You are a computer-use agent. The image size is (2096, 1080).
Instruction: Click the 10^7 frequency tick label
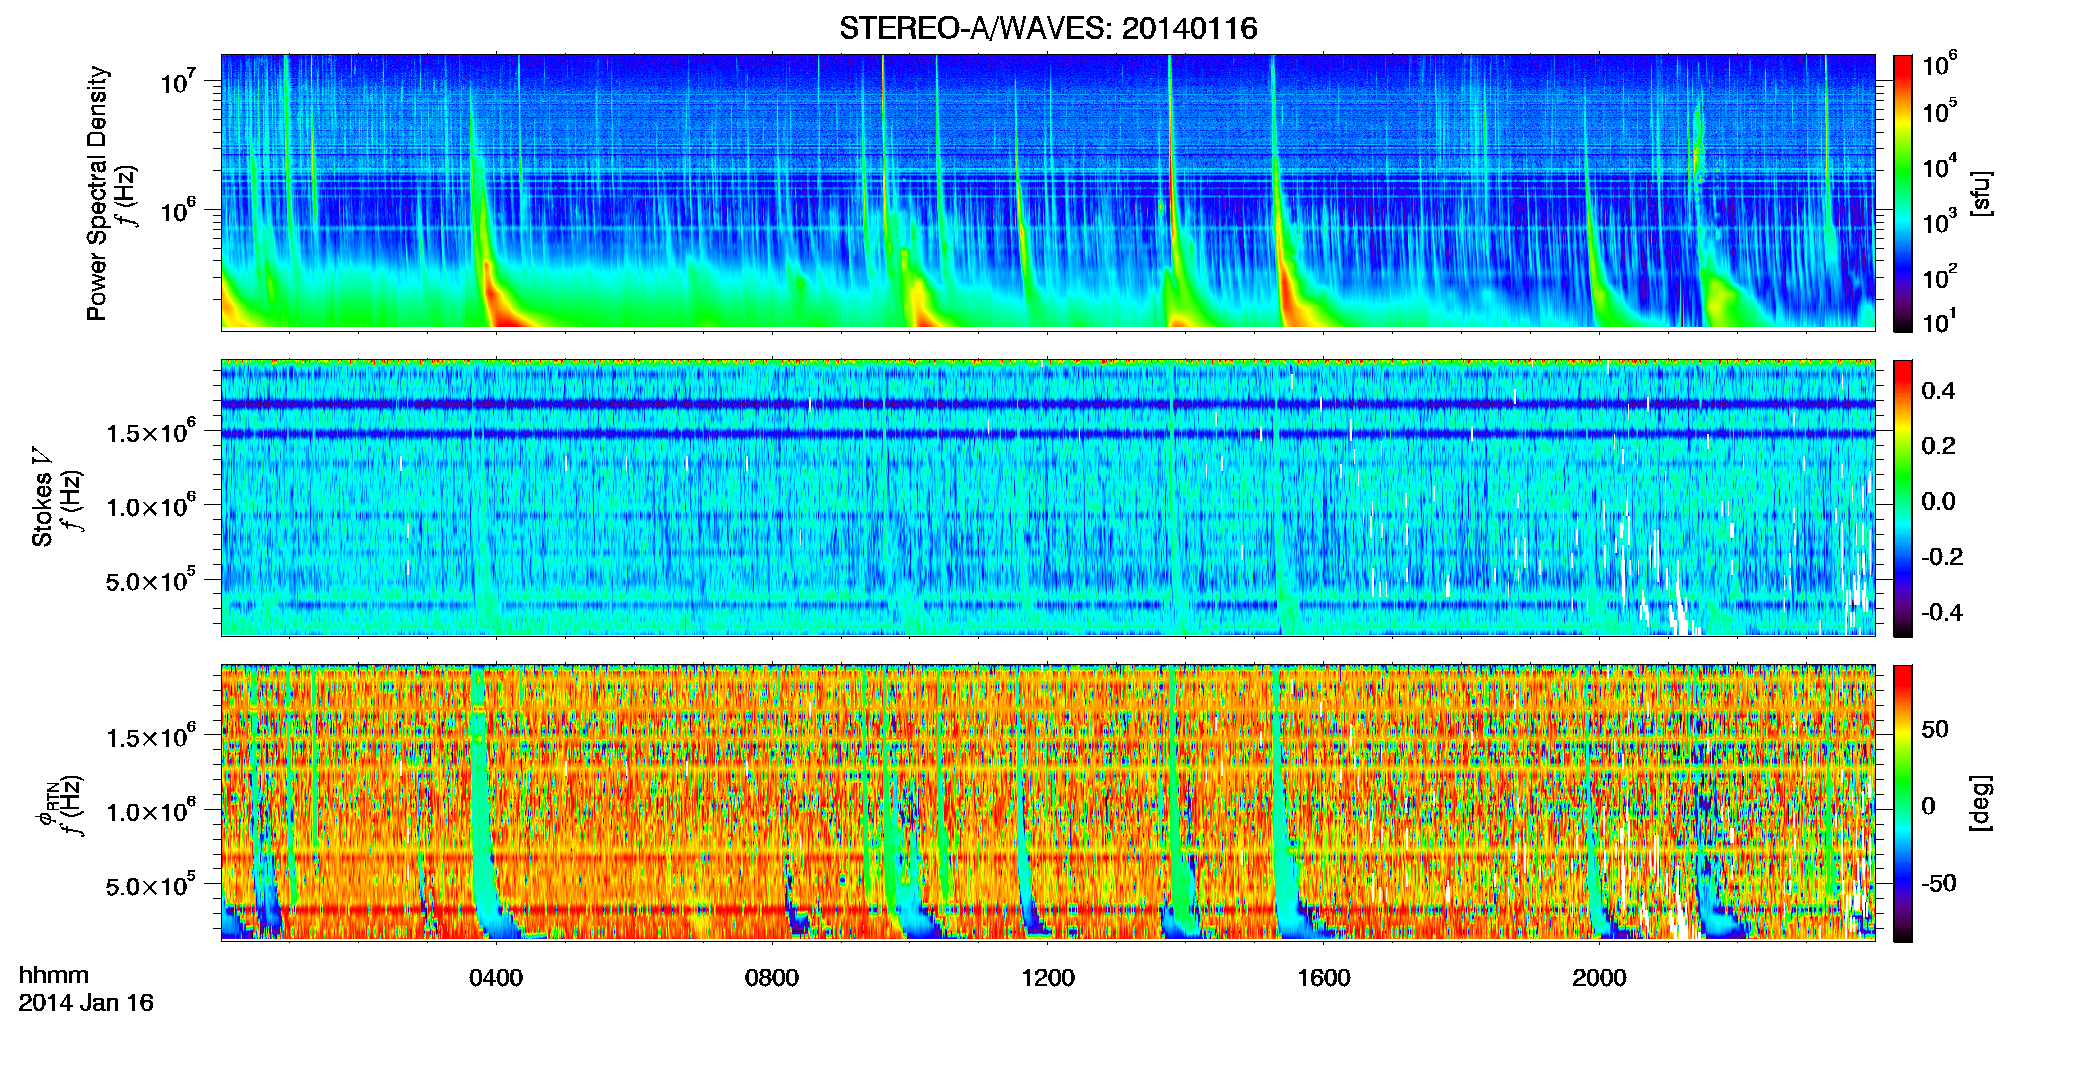click(177, 82)
